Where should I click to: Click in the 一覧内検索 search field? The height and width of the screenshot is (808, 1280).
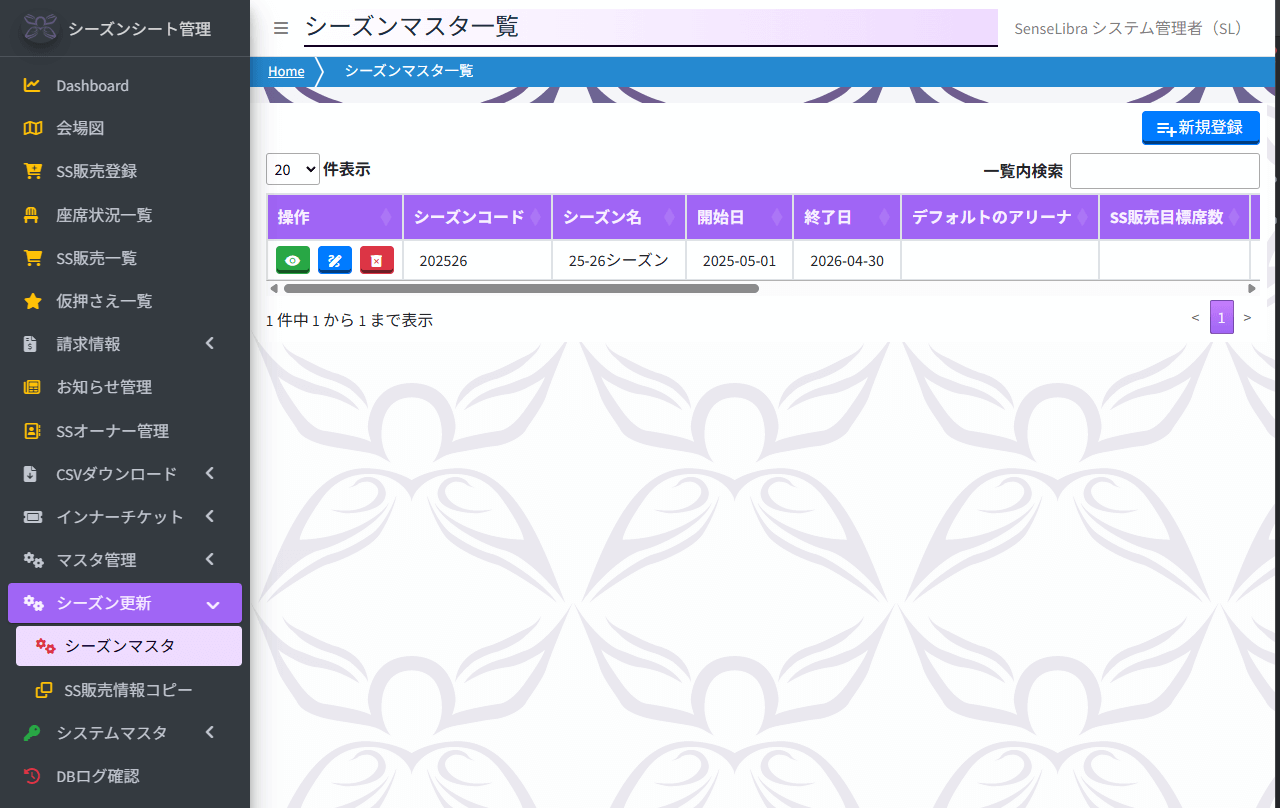[1164, 170]
